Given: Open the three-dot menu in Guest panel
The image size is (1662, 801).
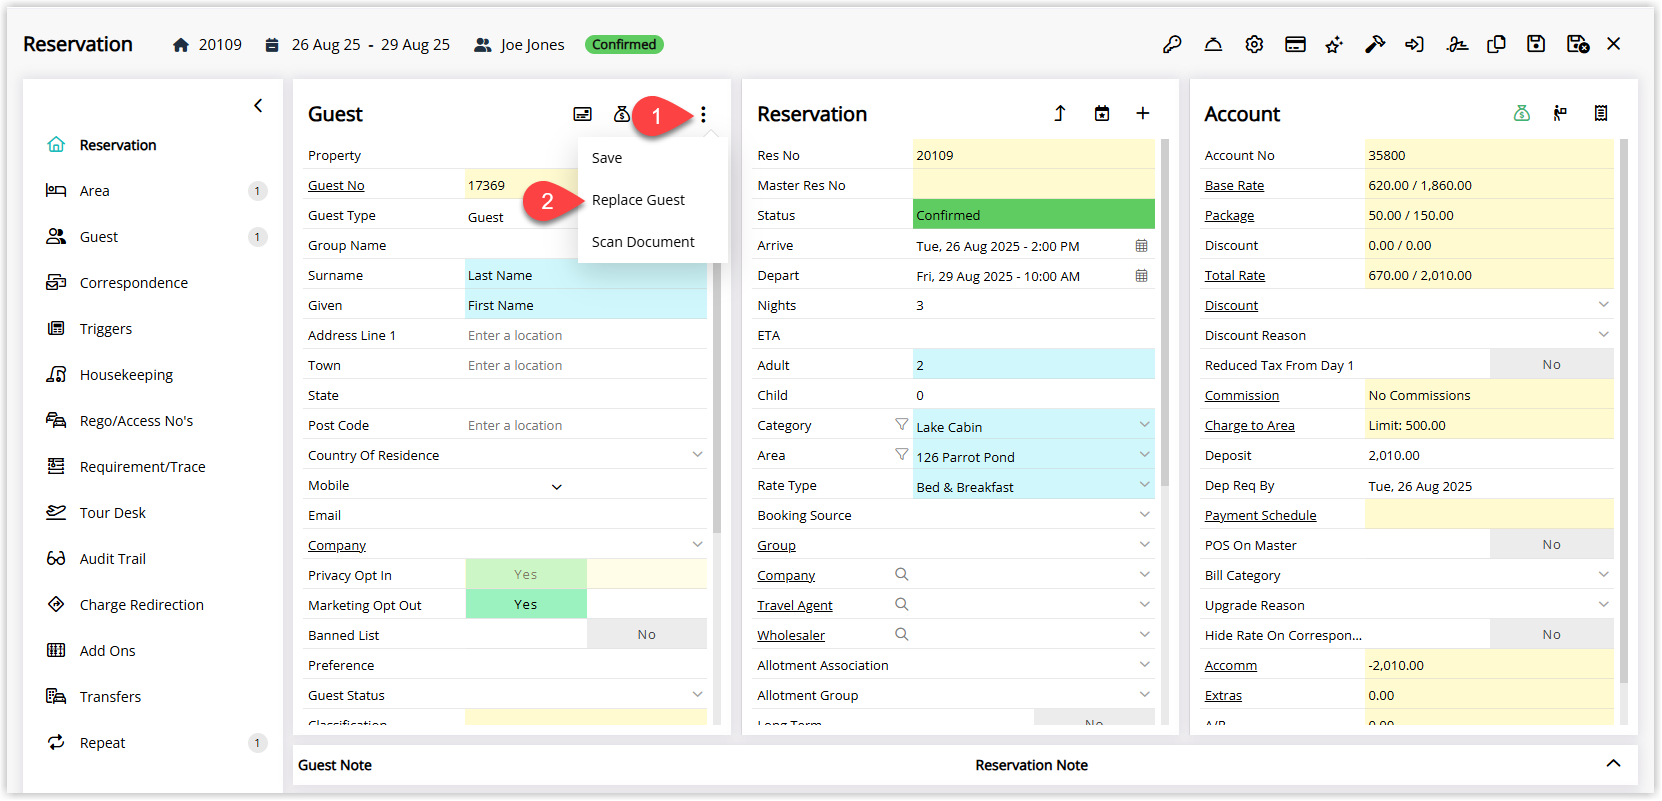Looking at the screenshot, I should (703, 114).
